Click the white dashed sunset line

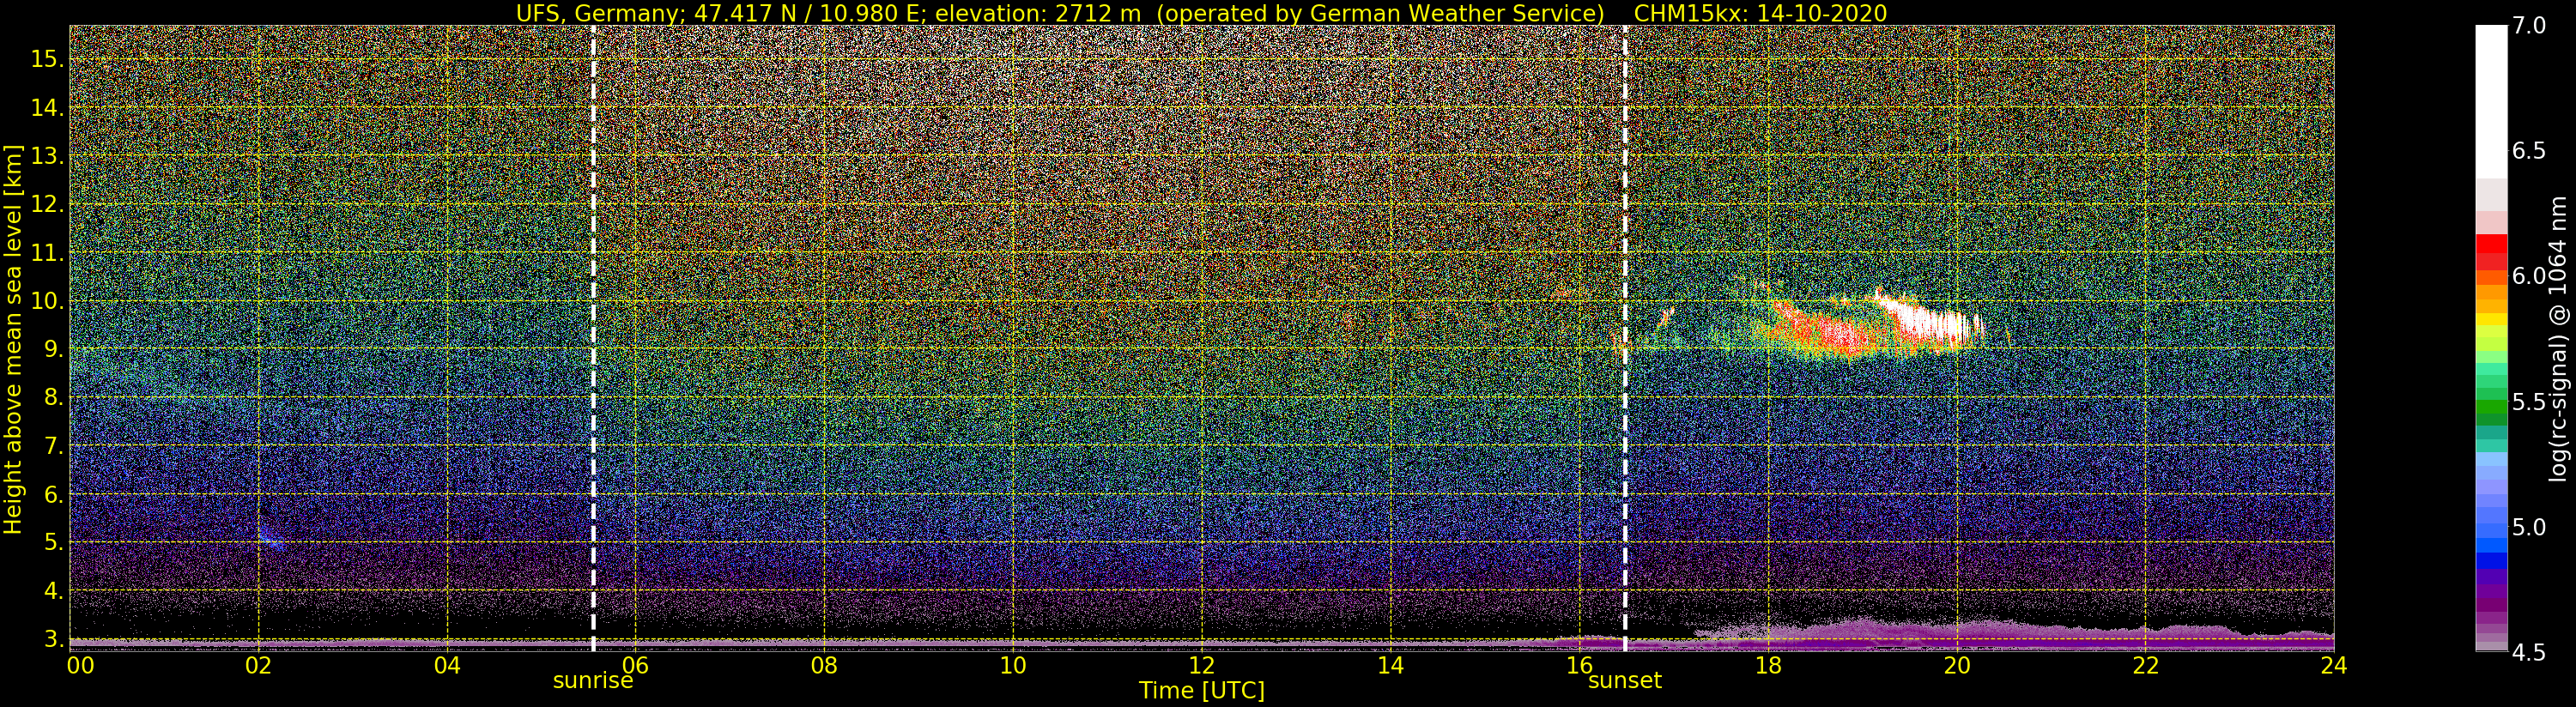[x=1624, y=340]
